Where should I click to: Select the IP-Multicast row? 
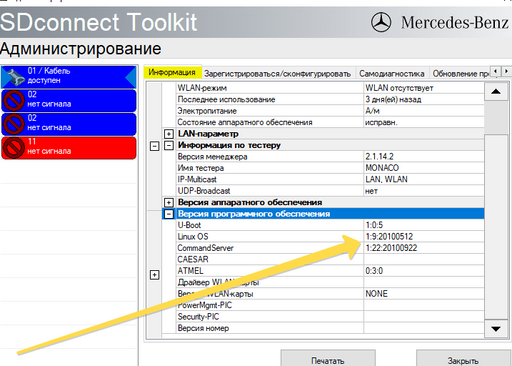(x=330, y=179)
